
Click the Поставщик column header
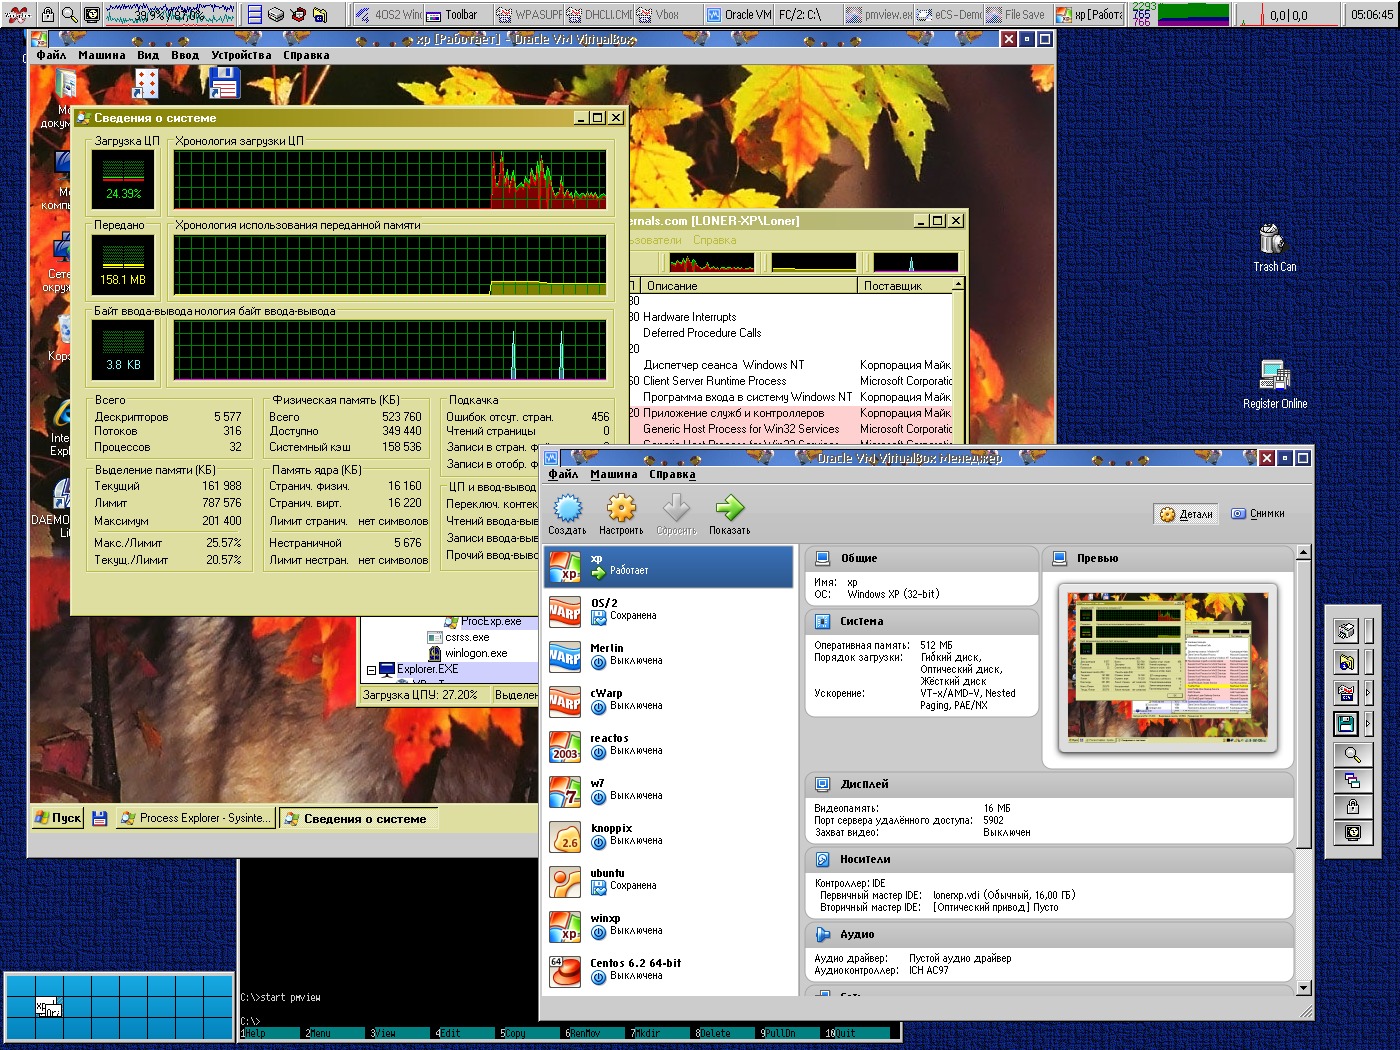pyautogui.click(x=905, y=286)
